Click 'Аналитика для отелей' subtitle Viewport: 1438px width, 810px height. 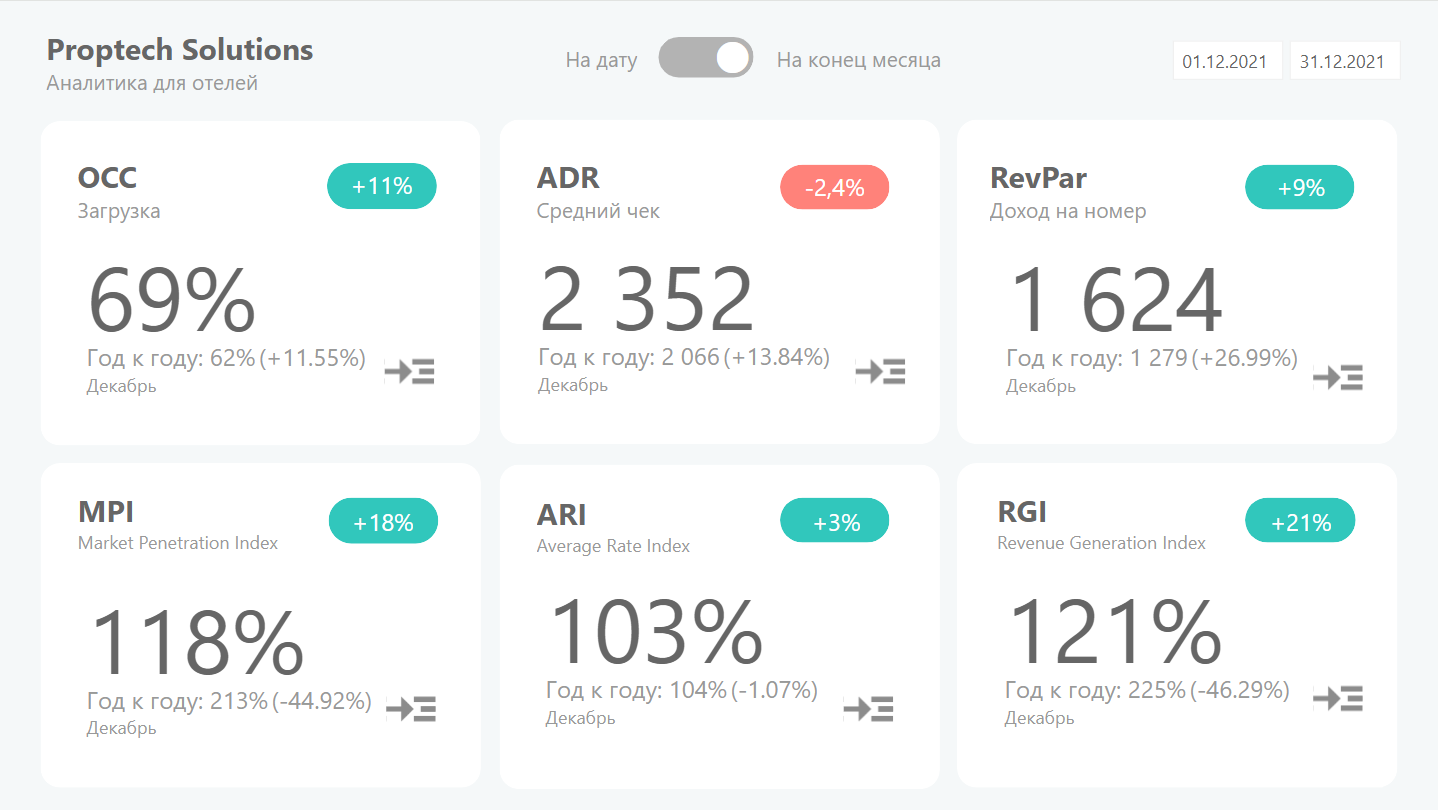[152, 83]
